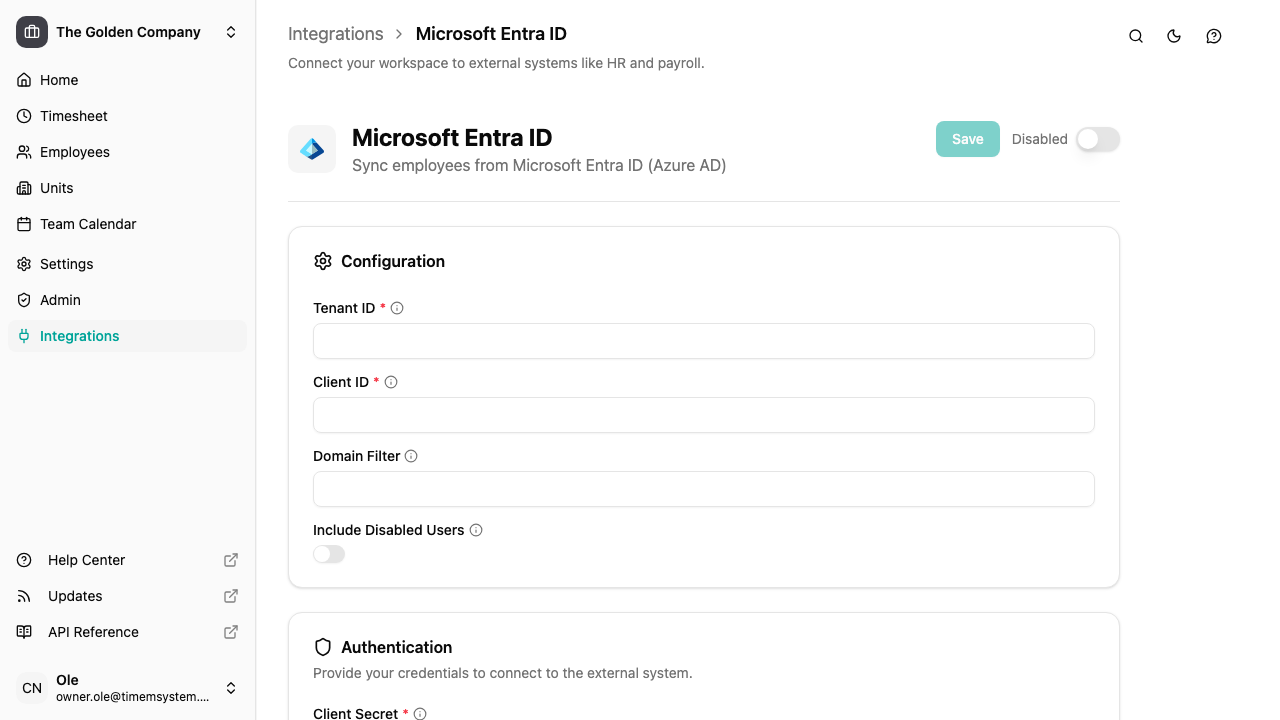Image resolution: width=1280 pixels, height=720 pixels.
Task: Toggle dark mode using the moon icon
Action: pyautogui.click(x=1174, y=36)
